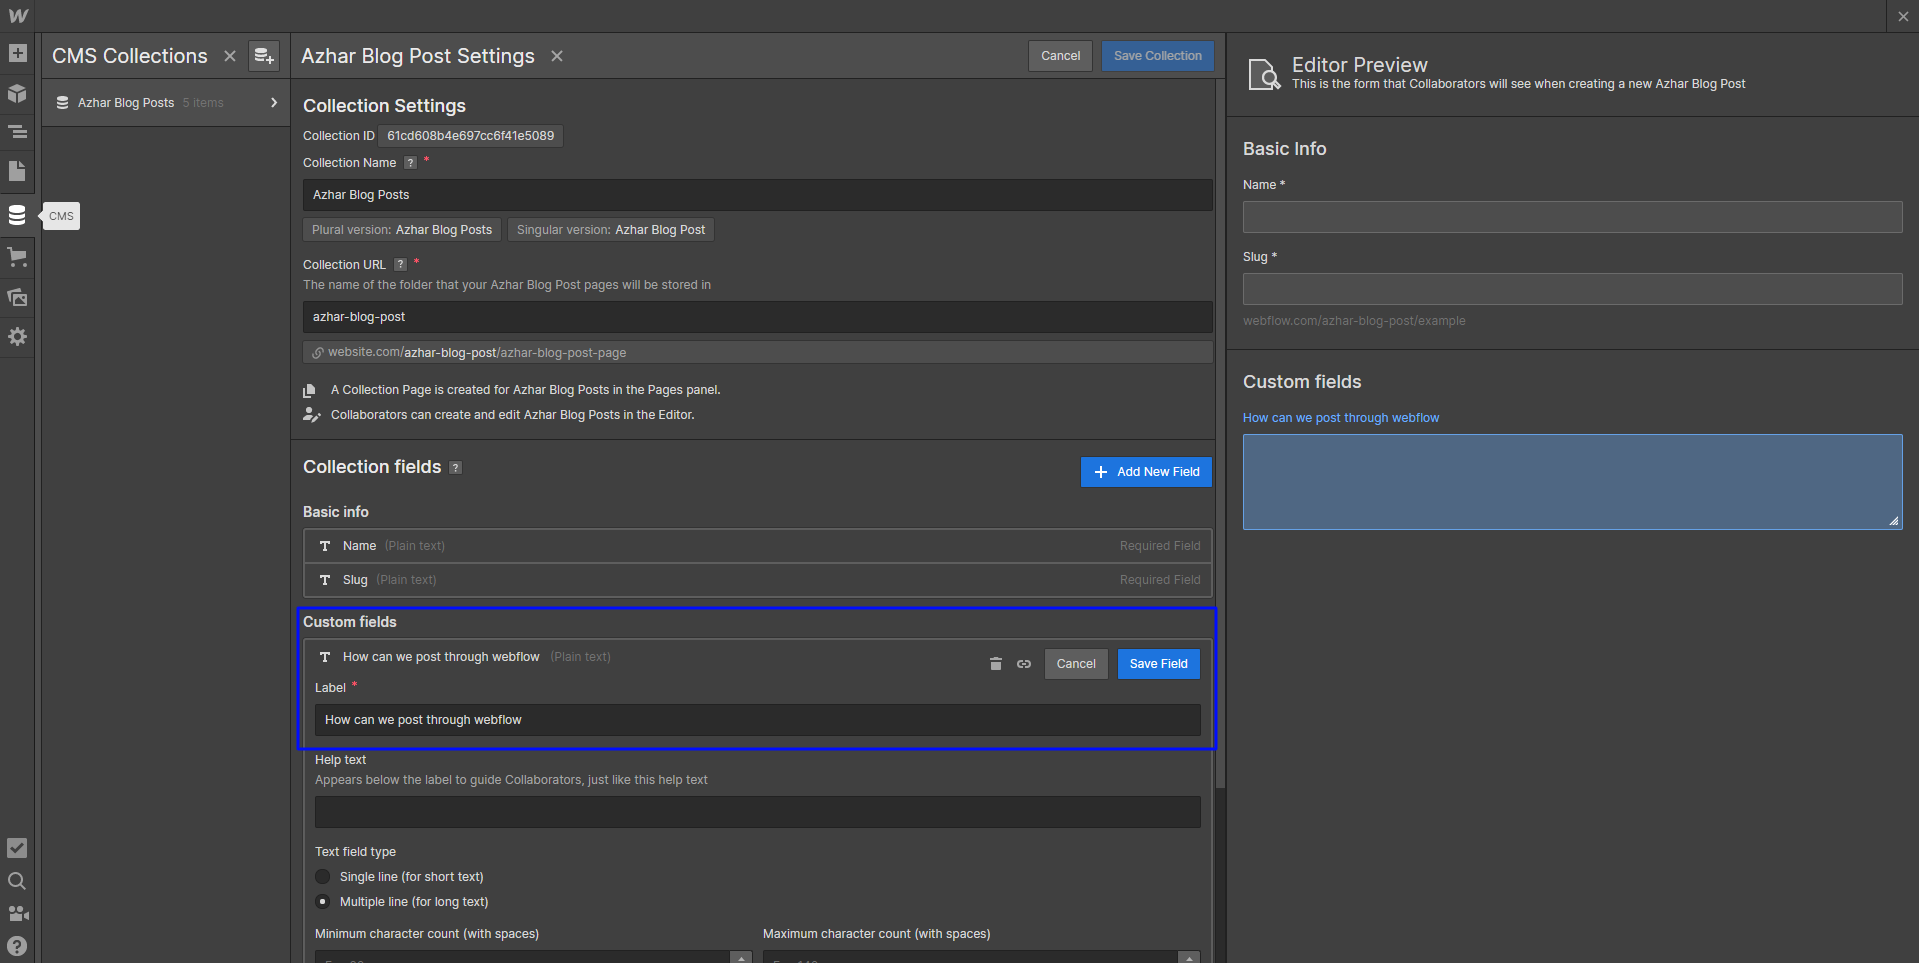Click the link icon beside field Cancel
The width and height of the screenshot is (1919, 963).
tap(1024, 664)
